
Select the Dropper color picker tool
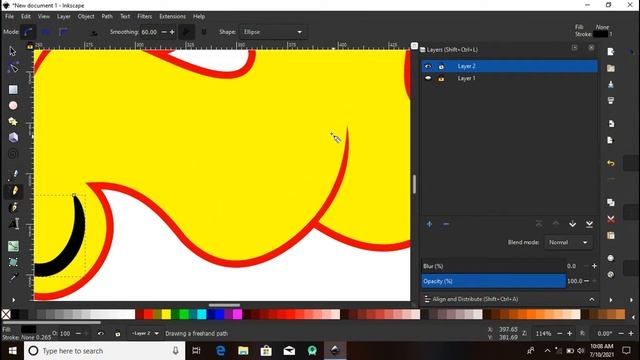[13, 278]
